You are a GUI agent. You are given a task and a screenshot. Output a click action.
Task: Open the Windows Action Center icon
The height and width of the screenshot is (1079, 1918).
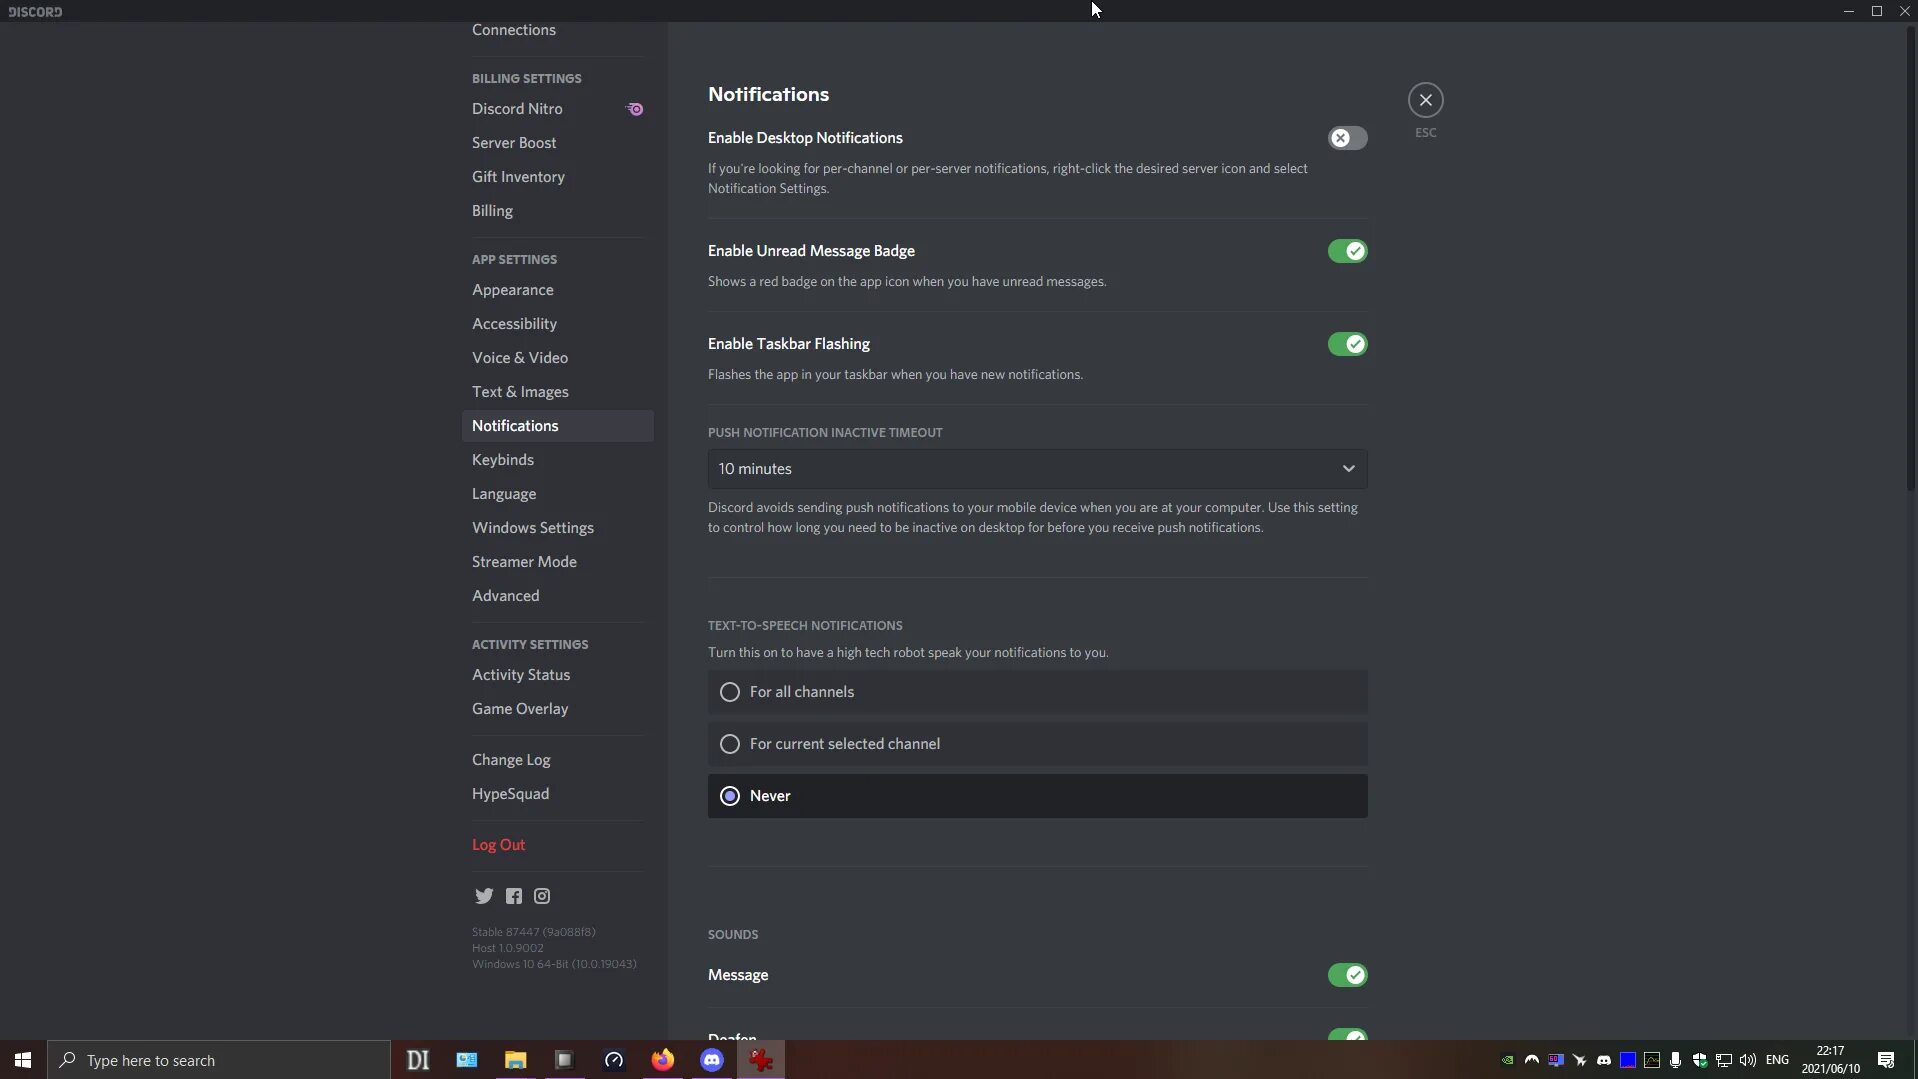tap(1886, 1060)
